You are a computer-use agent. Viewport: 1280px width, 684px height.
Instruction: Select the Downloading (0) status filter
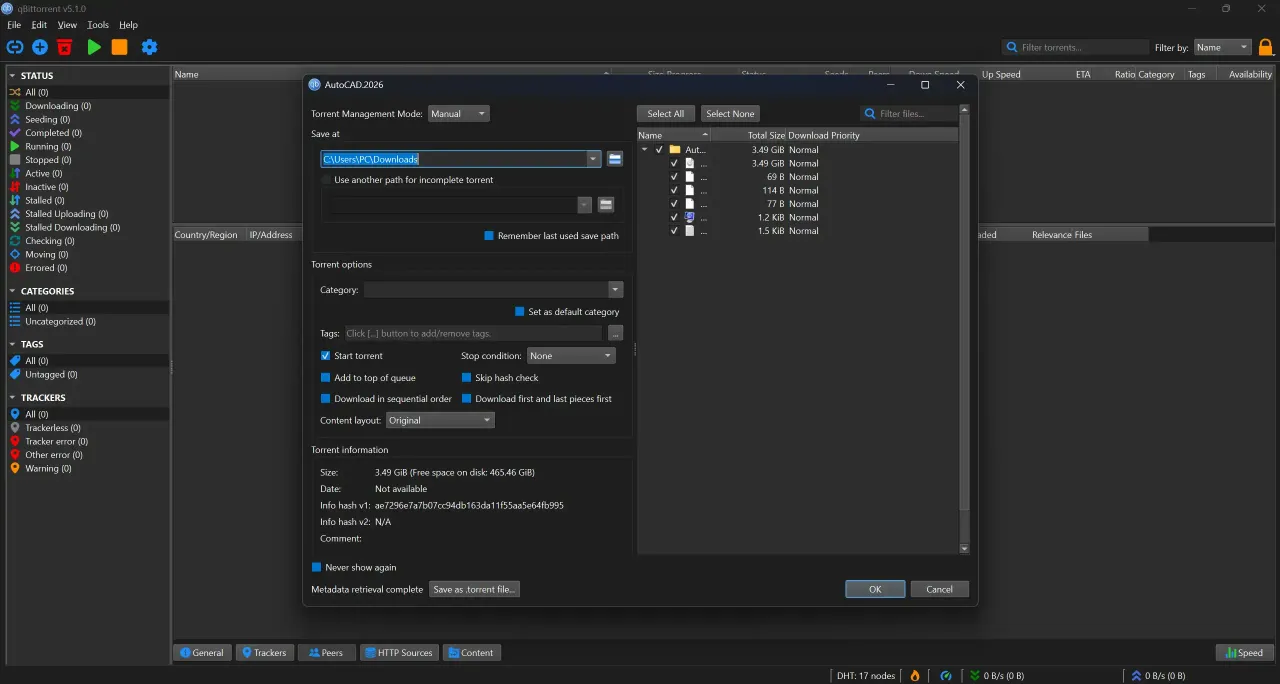(58, 106)
